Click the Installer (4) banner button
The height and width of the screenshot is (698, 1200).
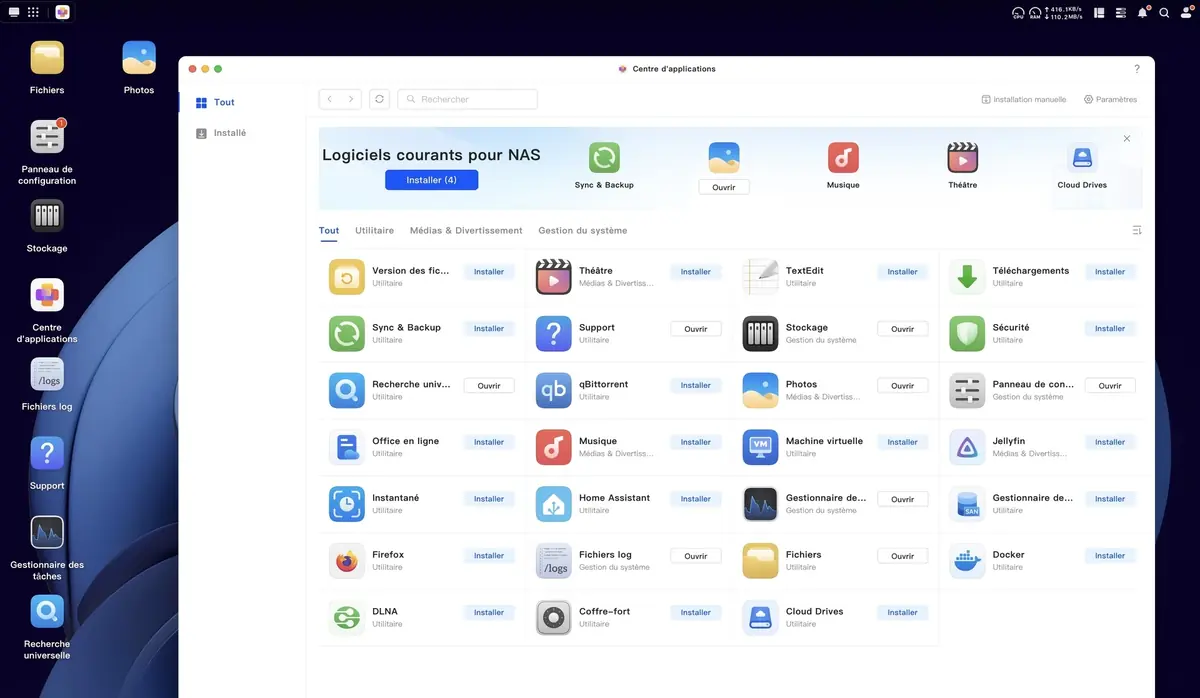click(431, 179)
